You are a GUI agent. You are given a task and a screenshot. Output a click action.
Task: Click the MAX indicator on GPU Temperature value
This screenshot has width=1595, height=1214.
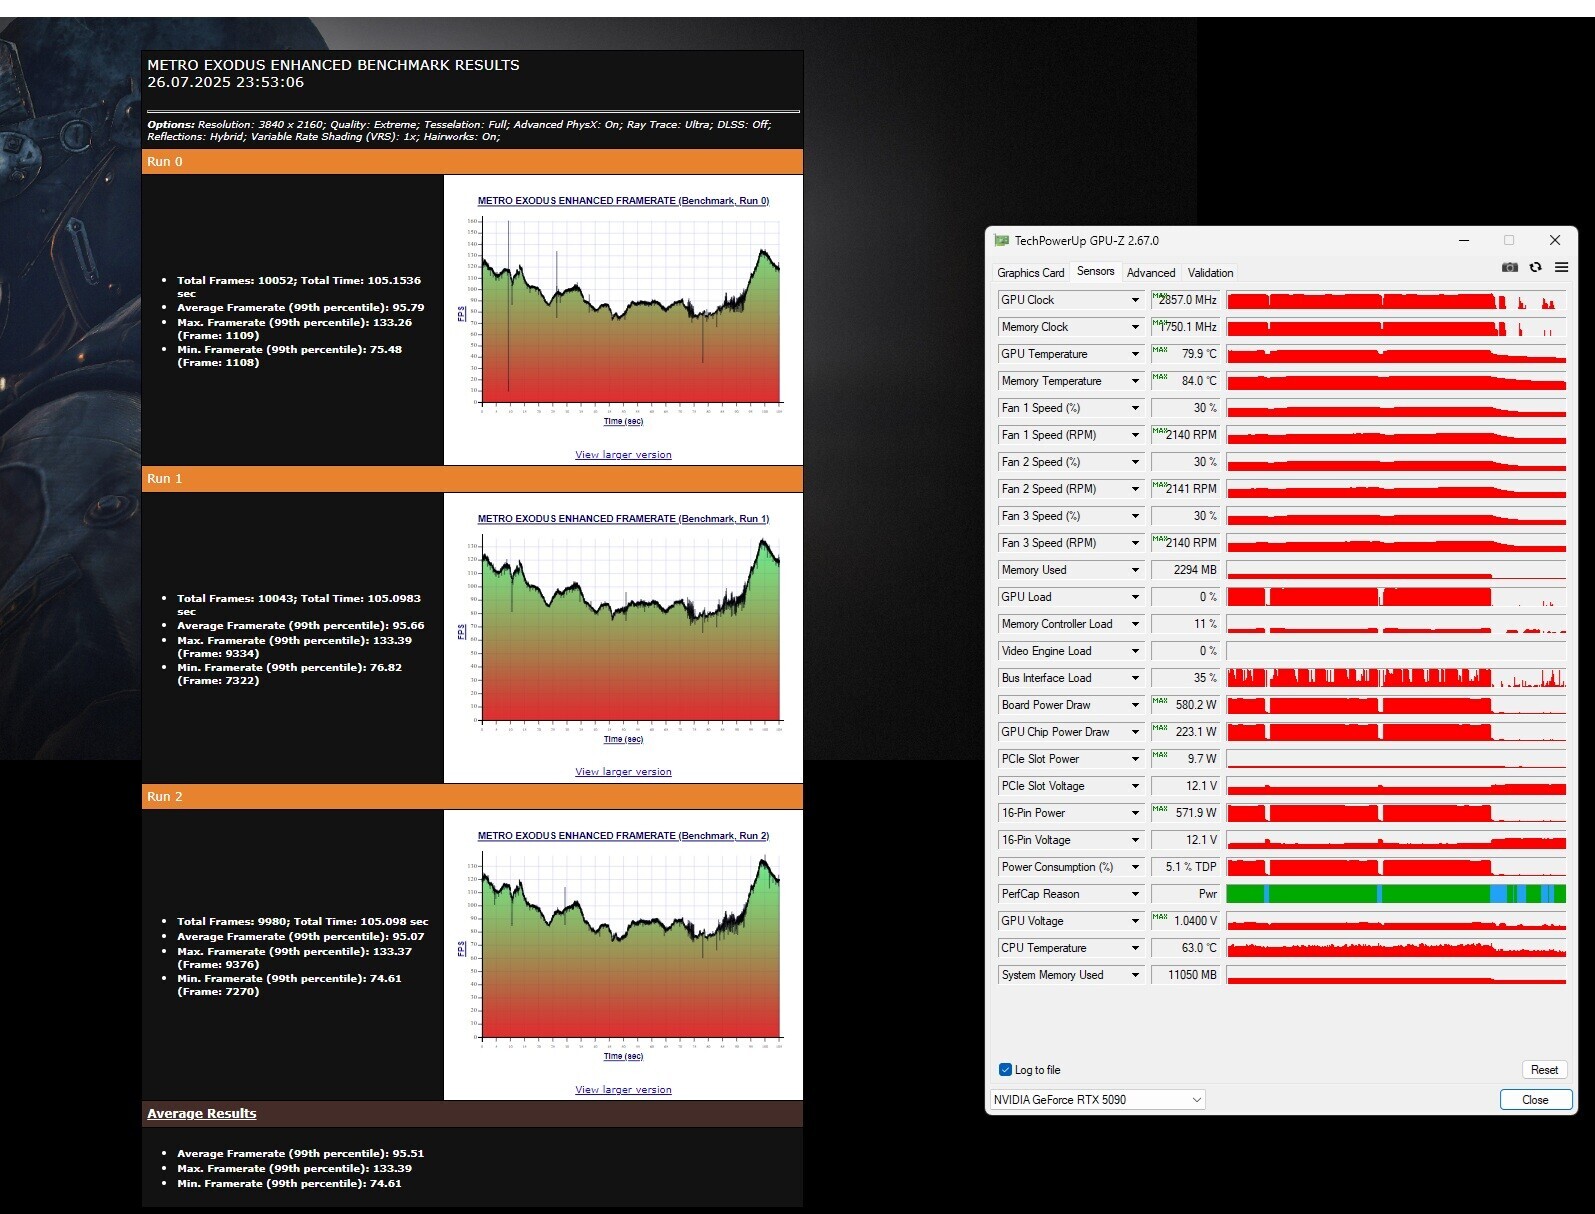pos(1160,350)
